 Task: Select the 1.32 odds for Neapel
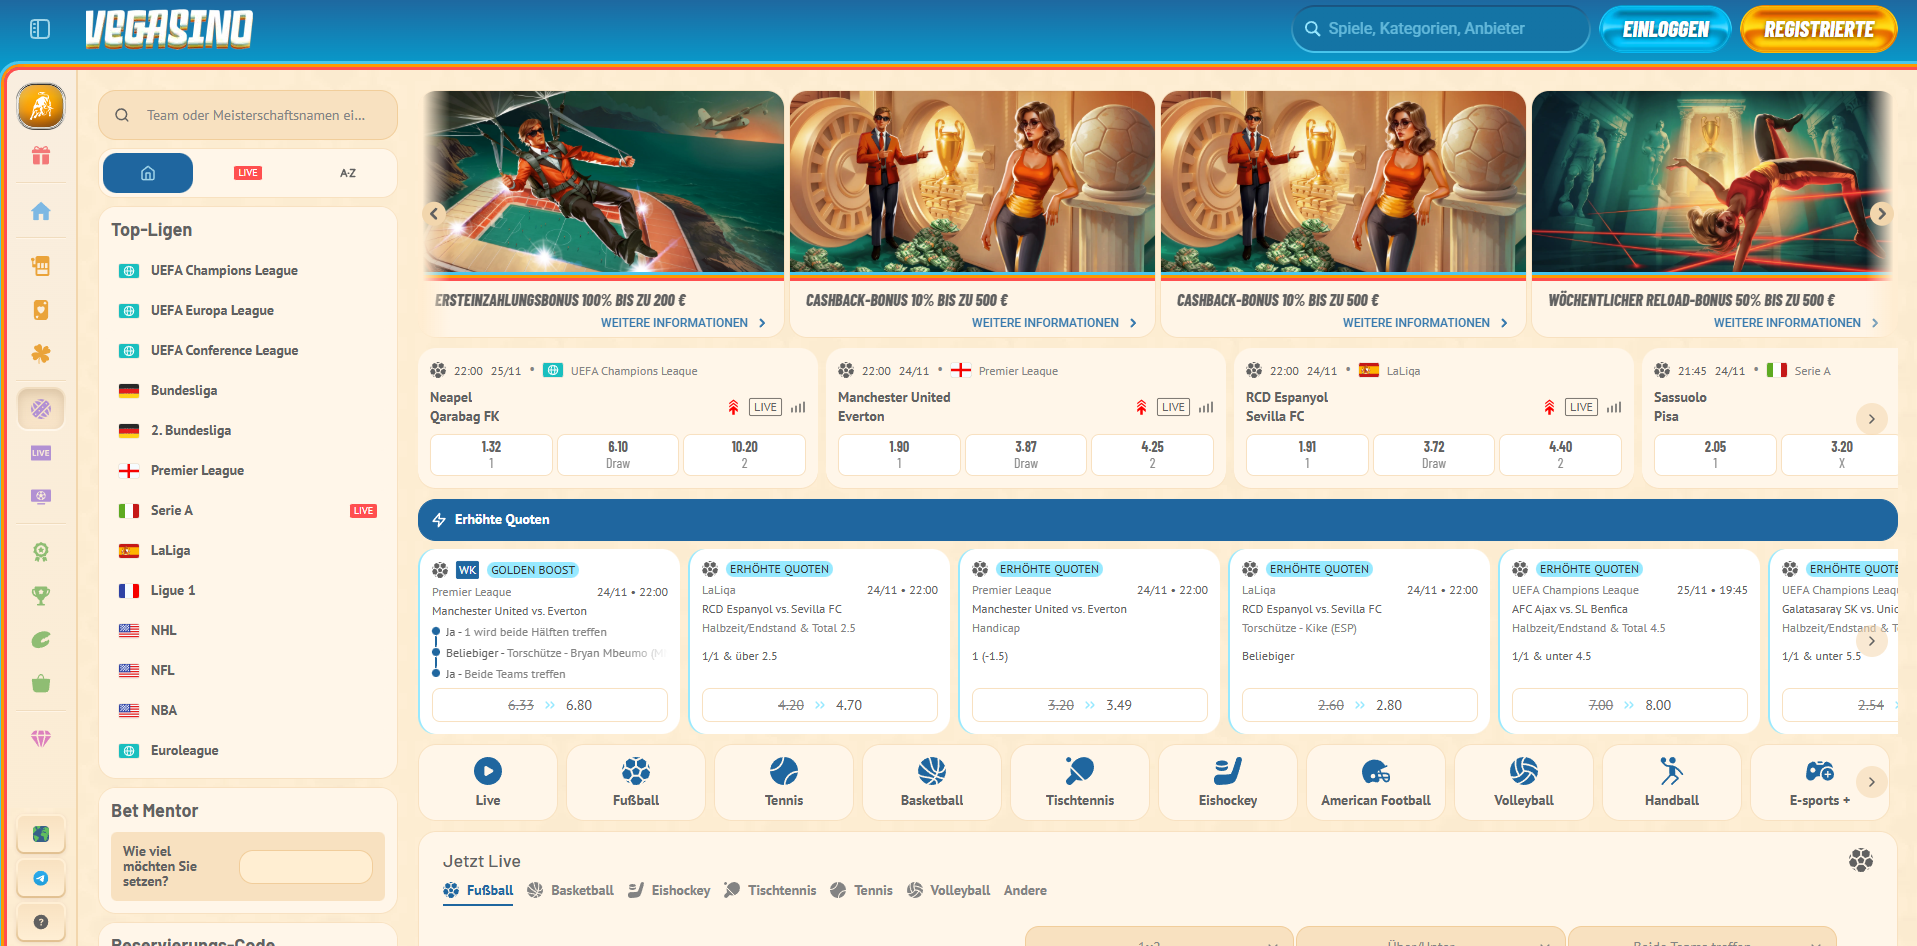pos(491,455)
